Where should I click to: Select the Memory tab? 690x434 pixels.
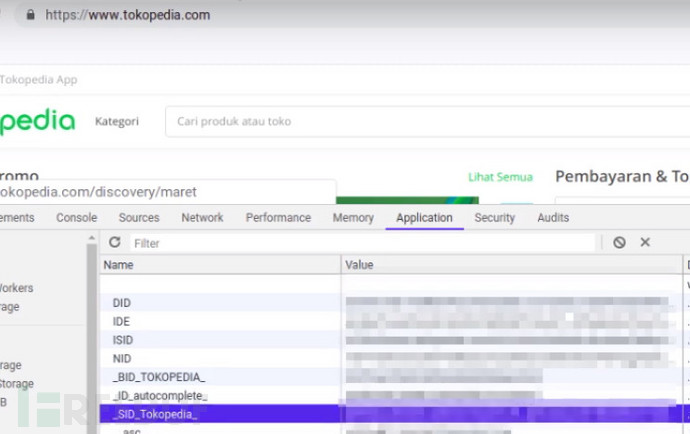click(x=353, y=217)
